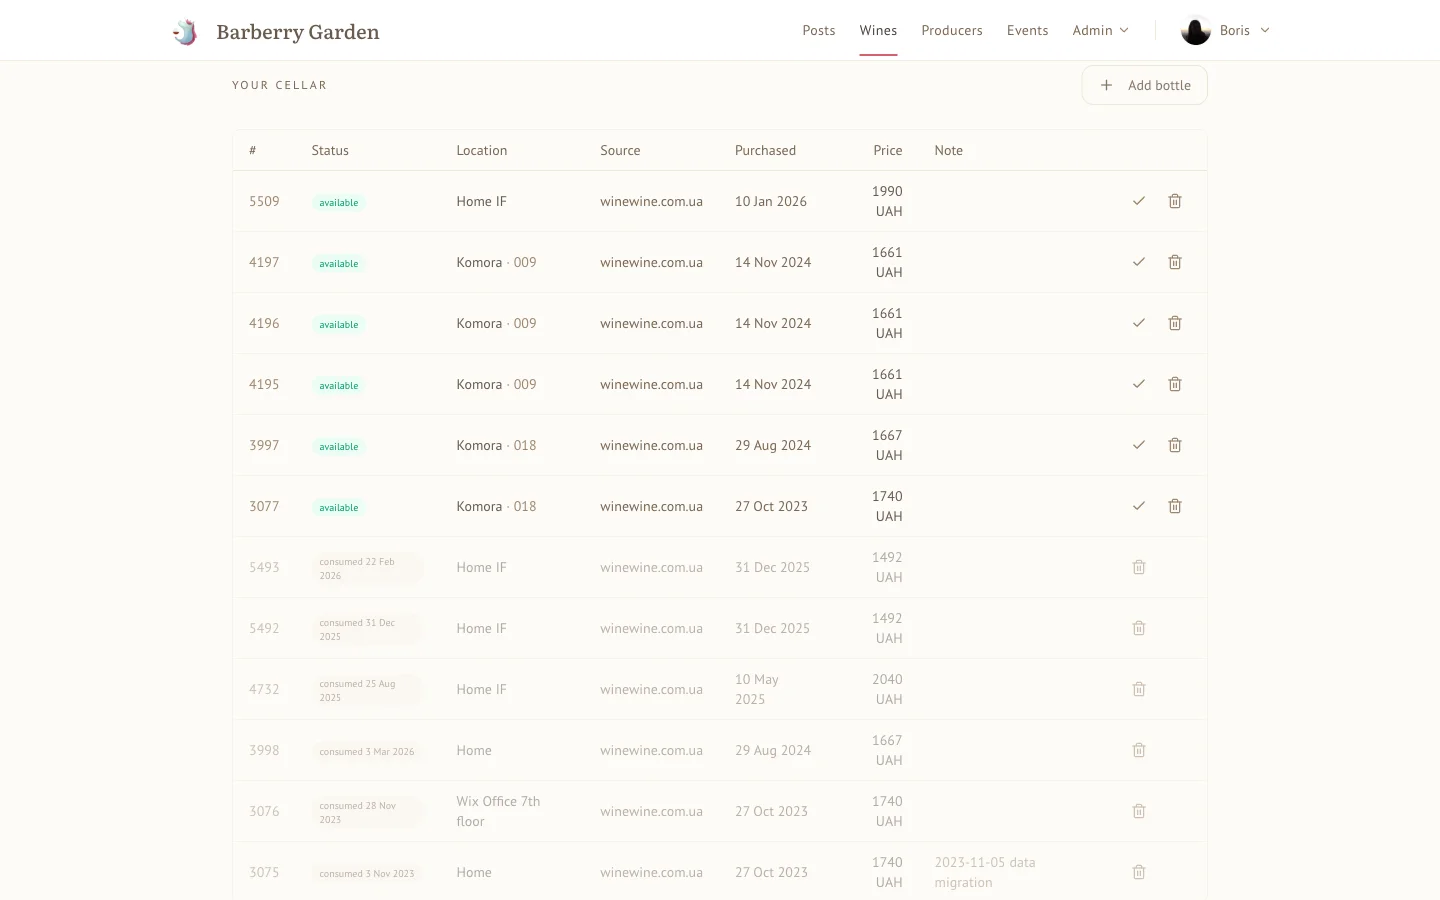Select the checkmark icon on bottle 4197
This screenshot has height=900, width=1440.
tap(1138, 262)
